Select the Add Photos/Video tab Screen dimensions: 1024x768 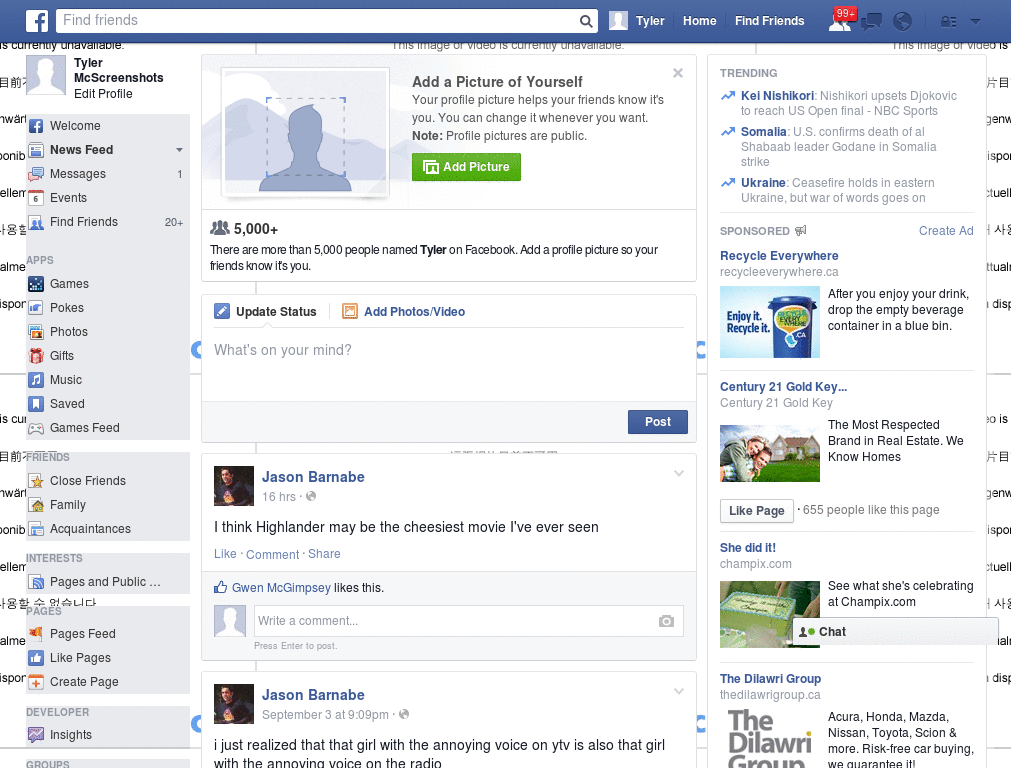404,312
